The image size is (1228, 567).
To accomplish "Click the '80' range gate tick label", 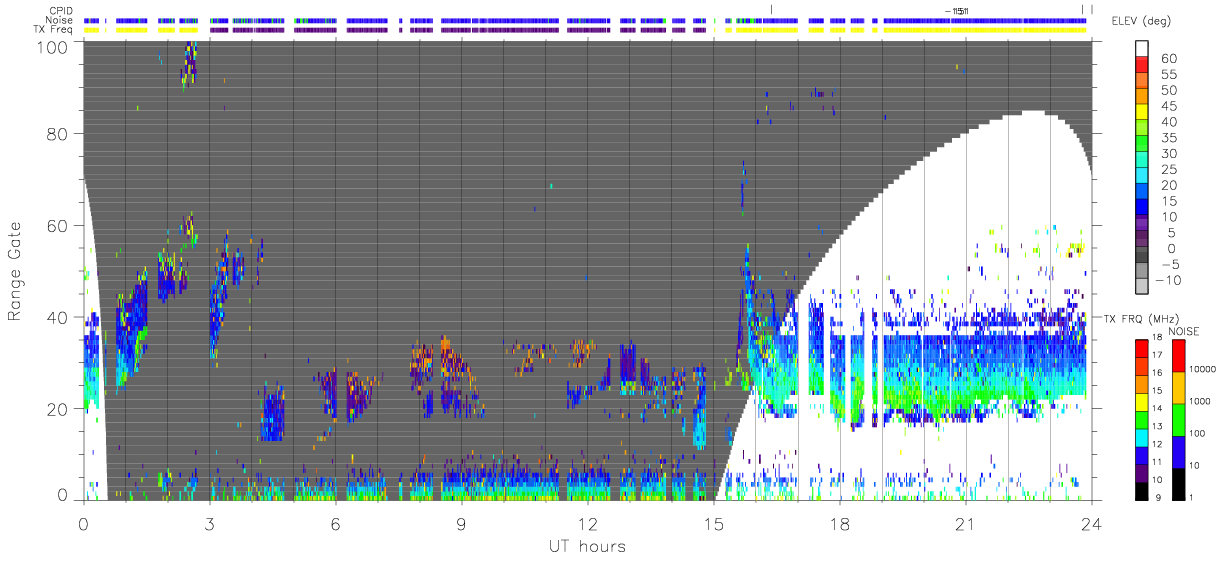I will pyautogui.click(x=57, y=133).
